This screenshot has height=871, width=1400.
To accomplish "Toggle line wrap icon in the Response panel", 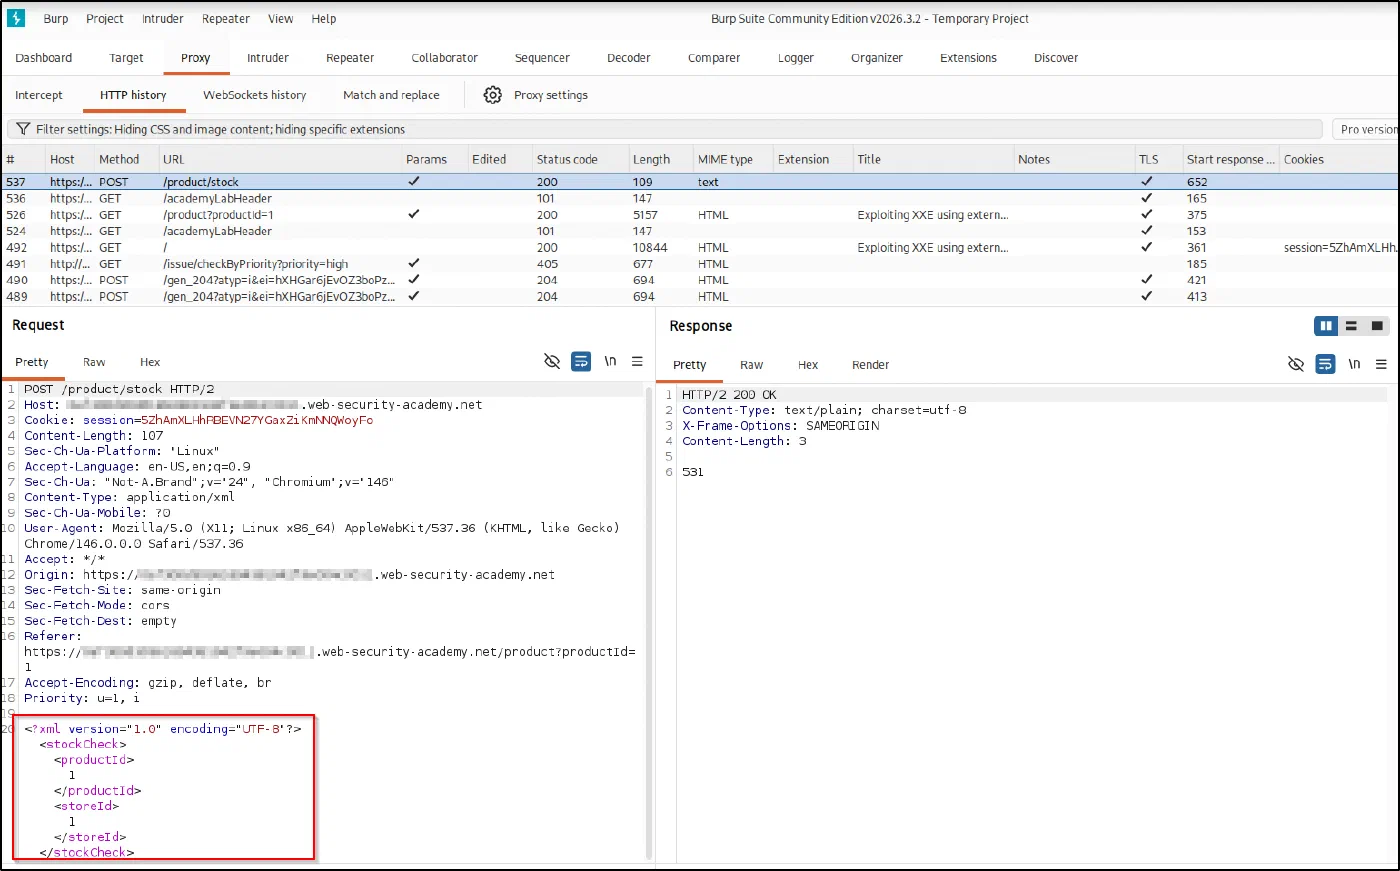I will tap(1325, 364).
